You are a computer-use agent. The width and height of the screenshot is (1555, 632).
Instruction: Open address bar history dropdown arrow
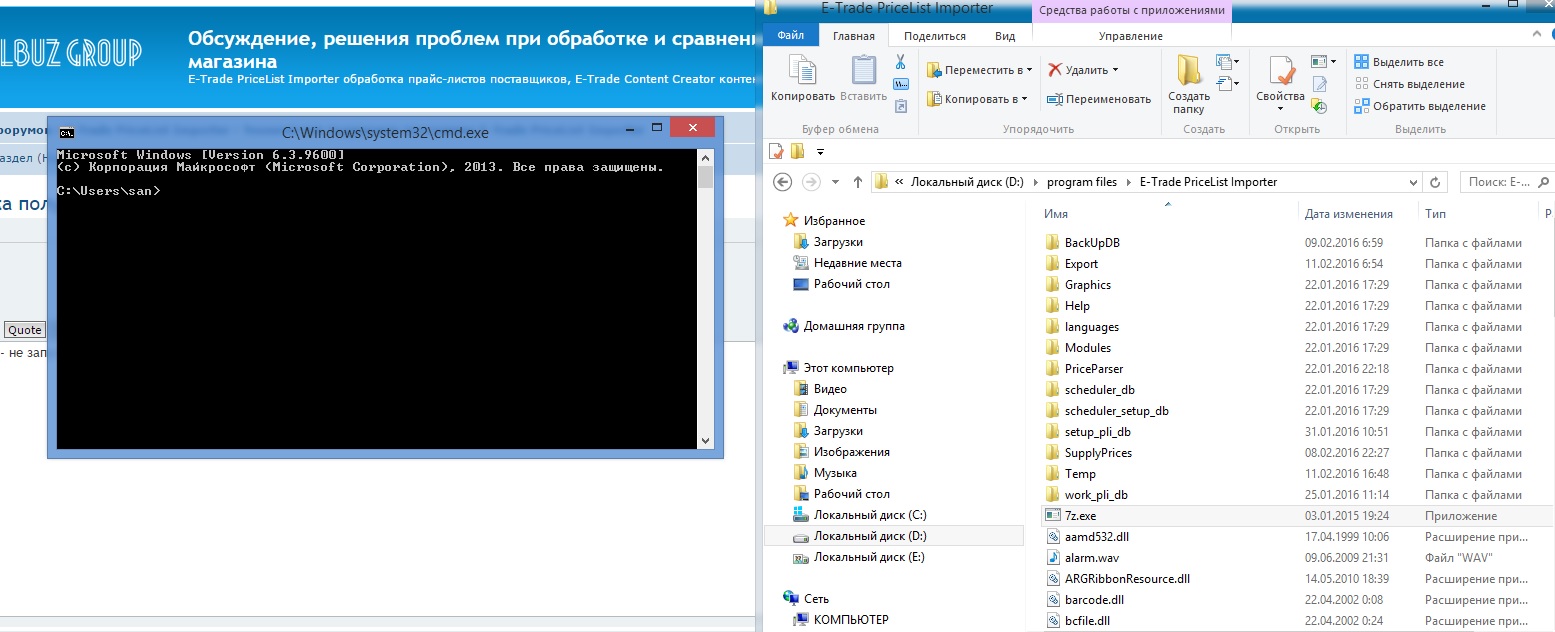click(1412, 182)
